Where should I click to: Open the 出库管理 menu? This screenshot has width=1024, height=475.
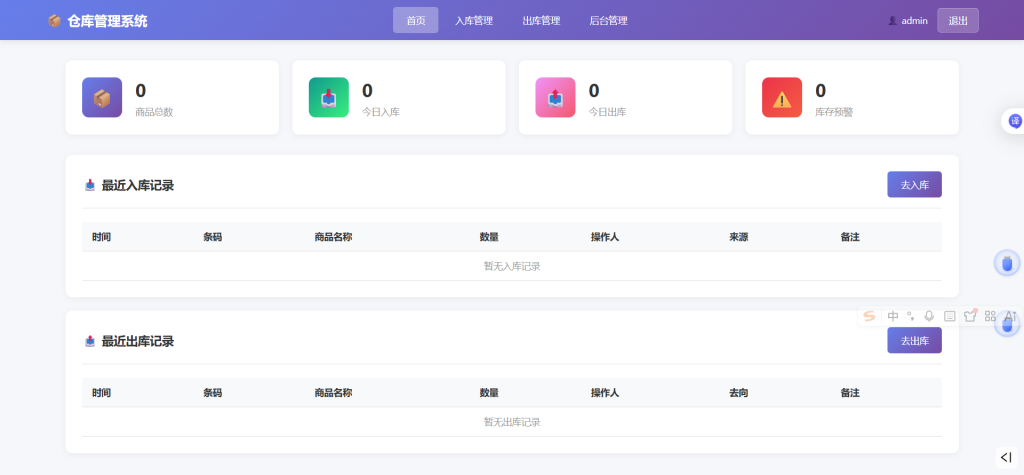click(541, 20)
